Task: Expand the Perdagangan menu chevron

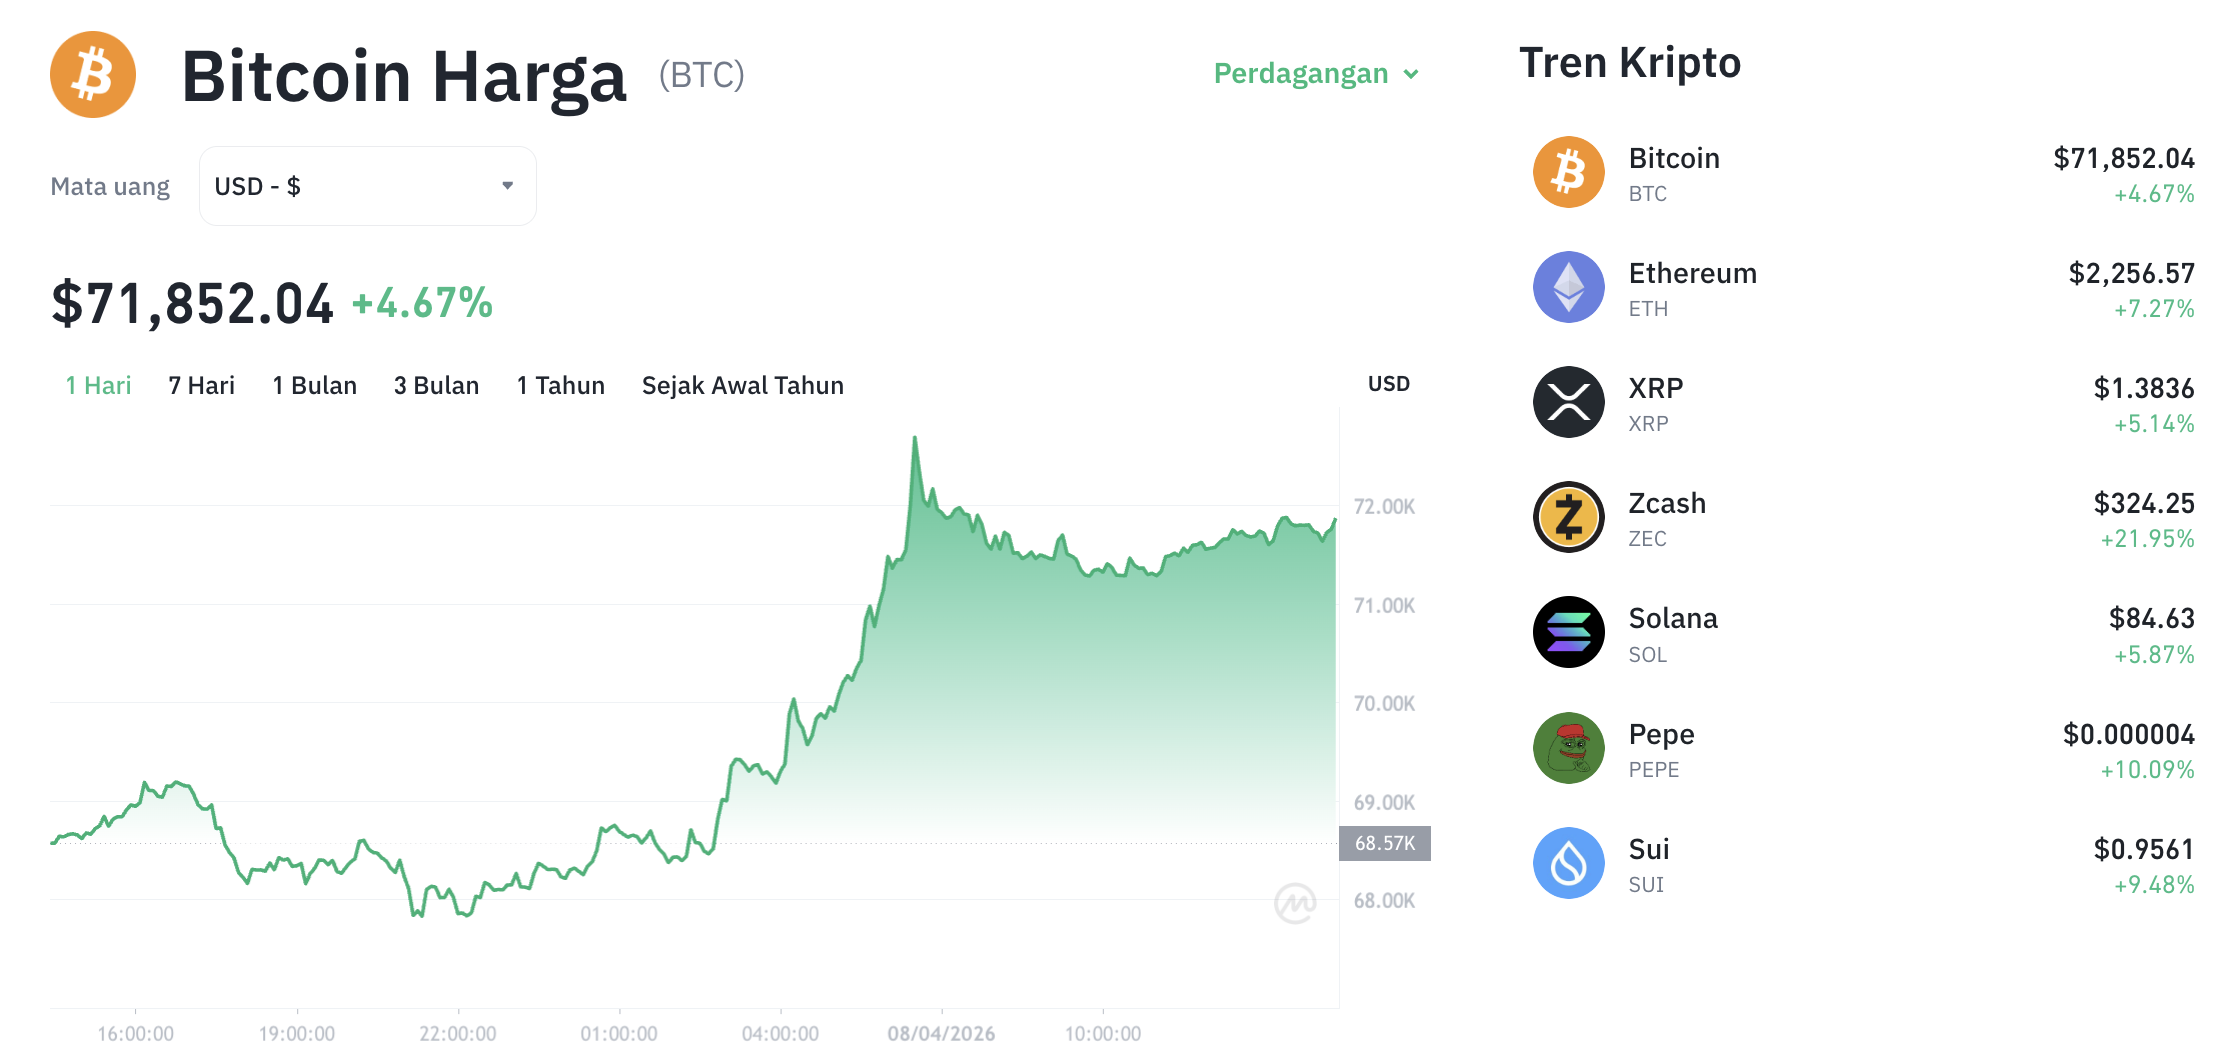Action: coord(1411,74)
